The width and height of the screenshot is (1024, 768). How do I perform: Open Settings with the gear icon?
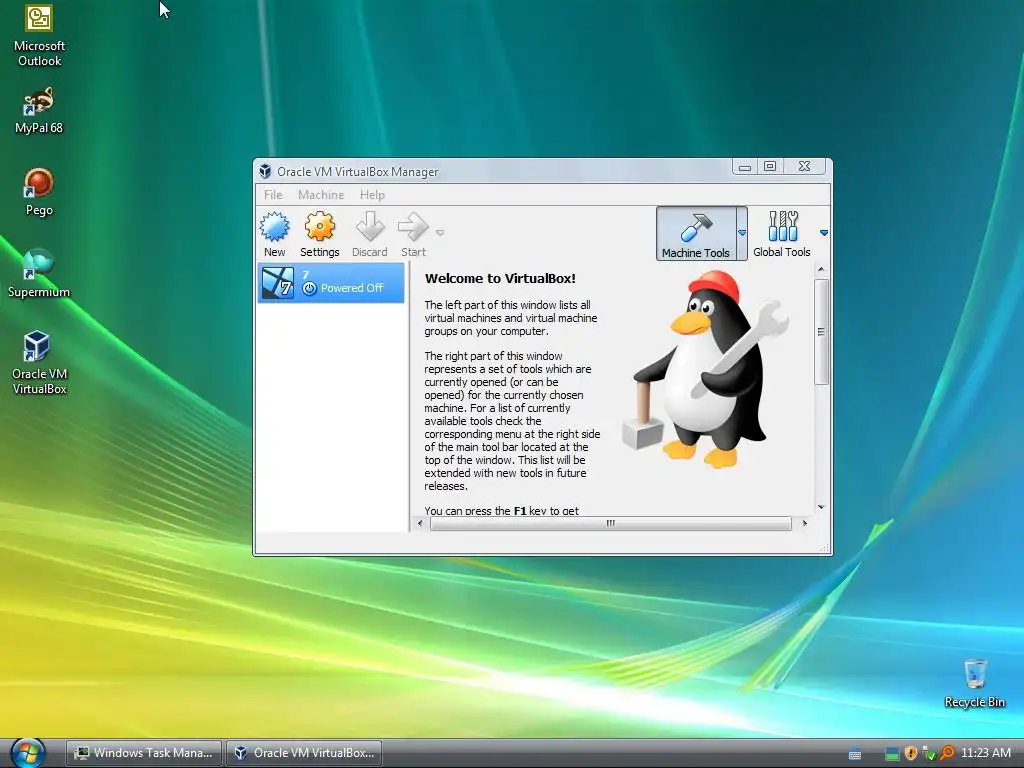[x=319, y=227]
